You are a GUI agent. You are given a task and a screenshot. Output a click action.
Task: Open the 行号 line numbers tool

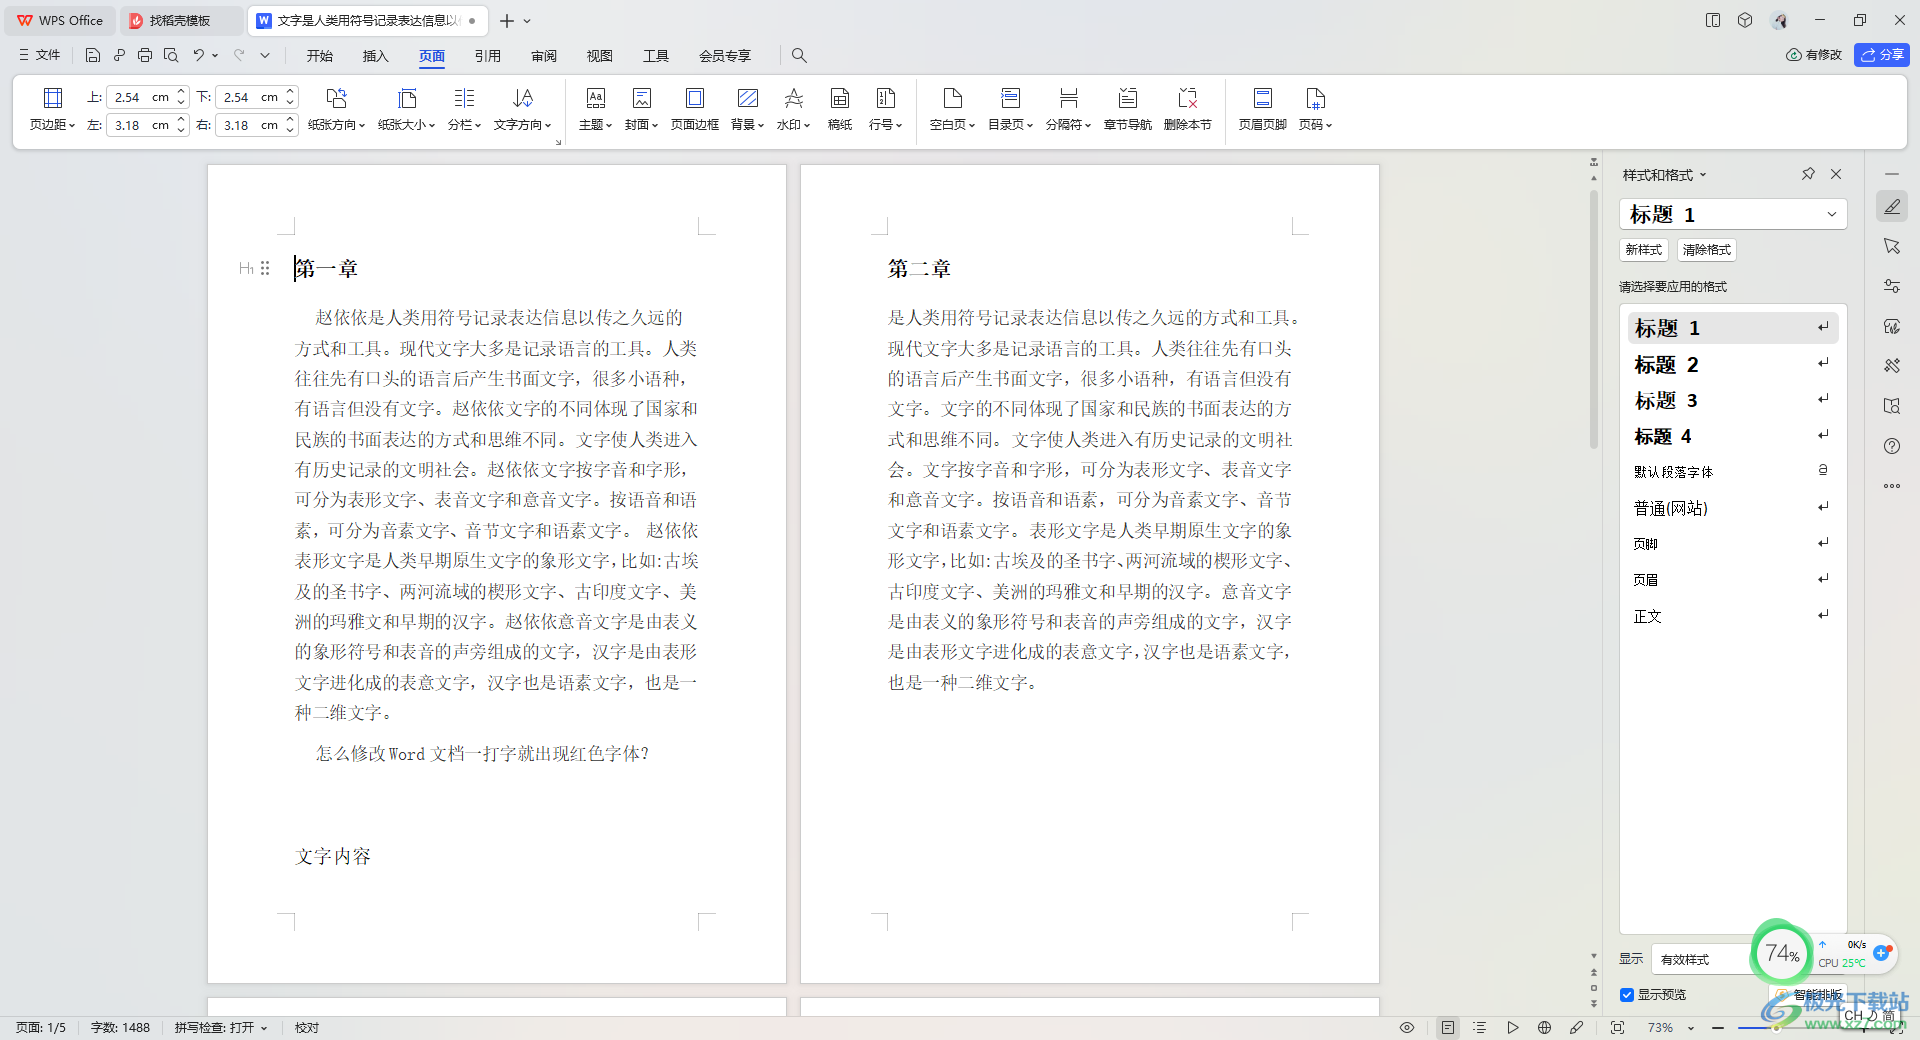[x=885, y=109]
